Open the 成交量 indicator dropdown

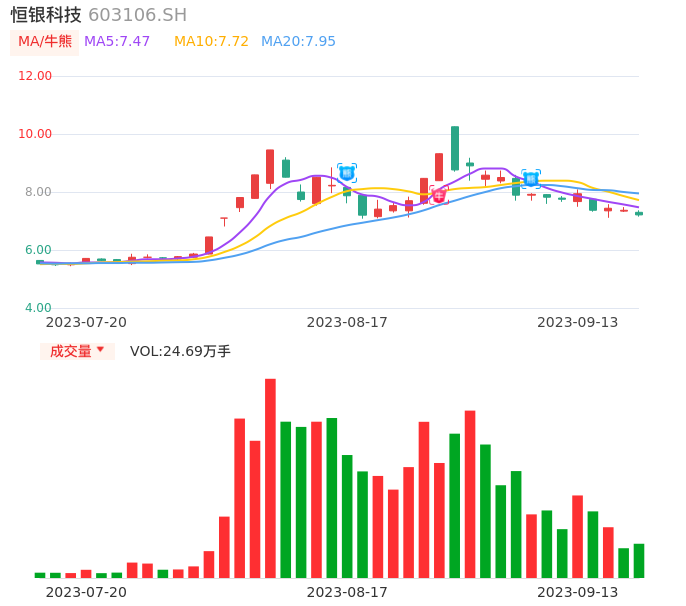click(x=77, y=351)
